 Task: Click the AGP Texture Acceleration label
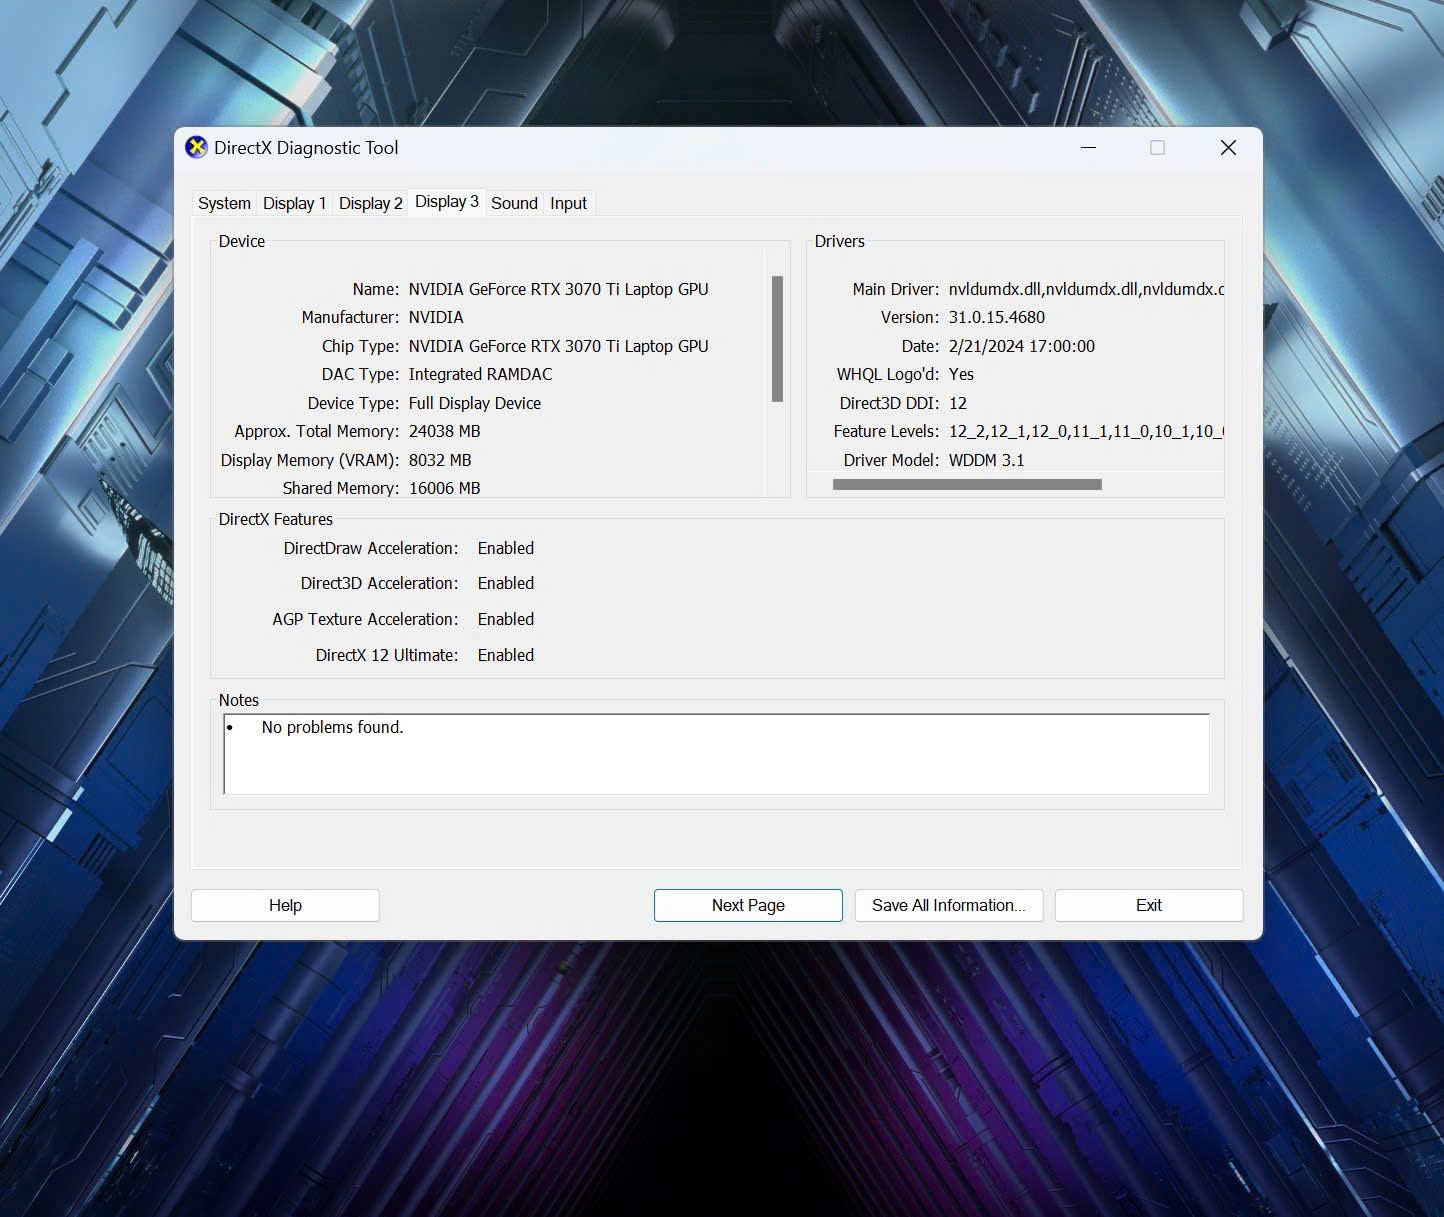click(365, 619)
